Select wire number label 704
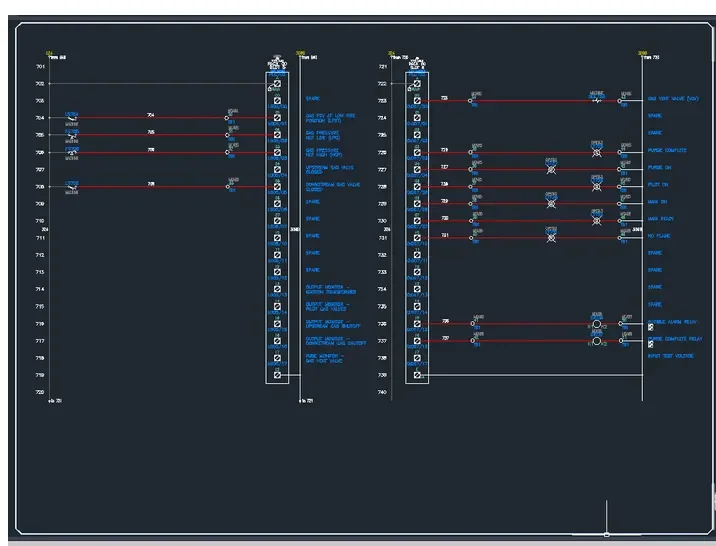This screenshot has height=546, width=716. tap(151, 115)
